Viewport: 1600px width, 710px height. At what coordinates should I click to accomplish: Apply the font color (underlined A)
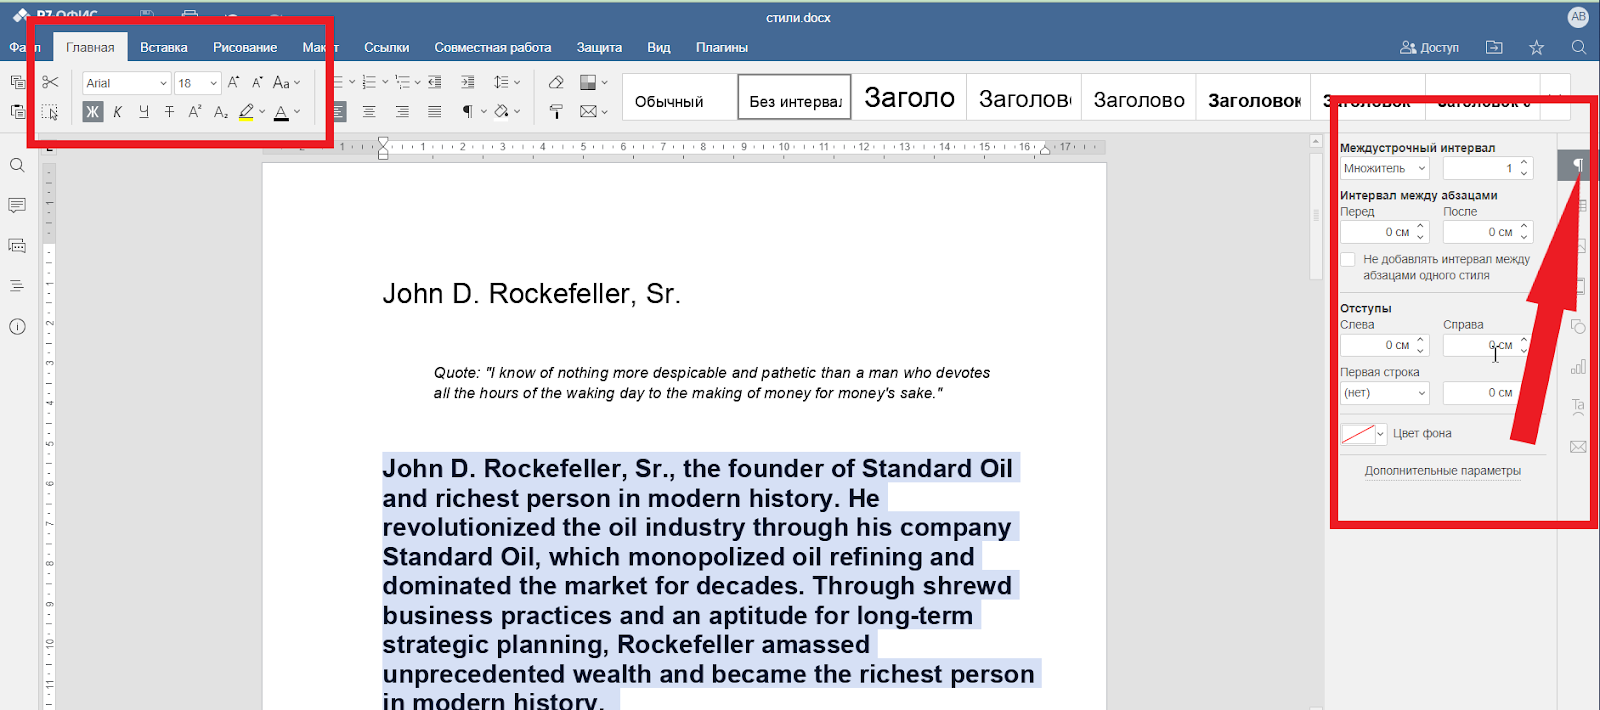click(x=281, y=112)
